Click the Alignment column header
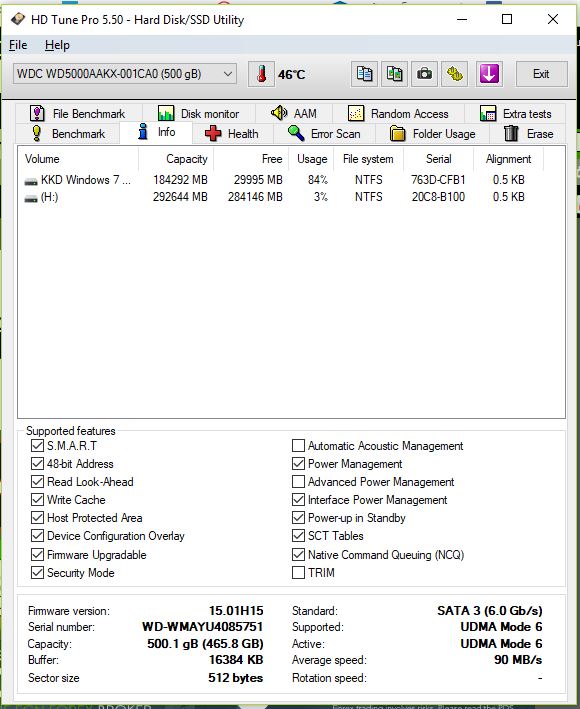Viewport: 580px width, 709px height. 509,159
